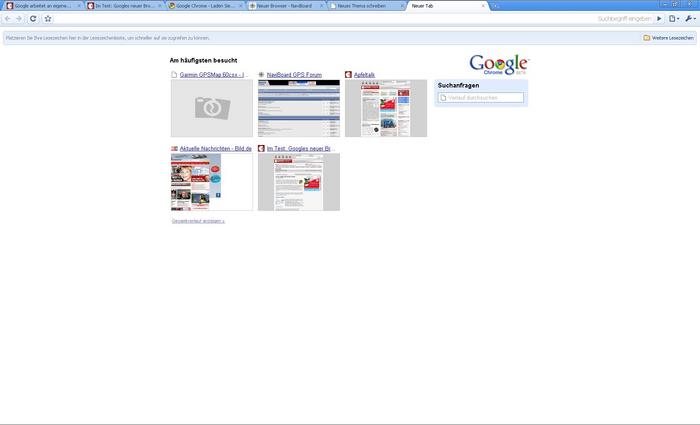Viewport: 700px width, 425px height.
Task: Click the Google Chrome logo
Action: [x=499, y=65]
